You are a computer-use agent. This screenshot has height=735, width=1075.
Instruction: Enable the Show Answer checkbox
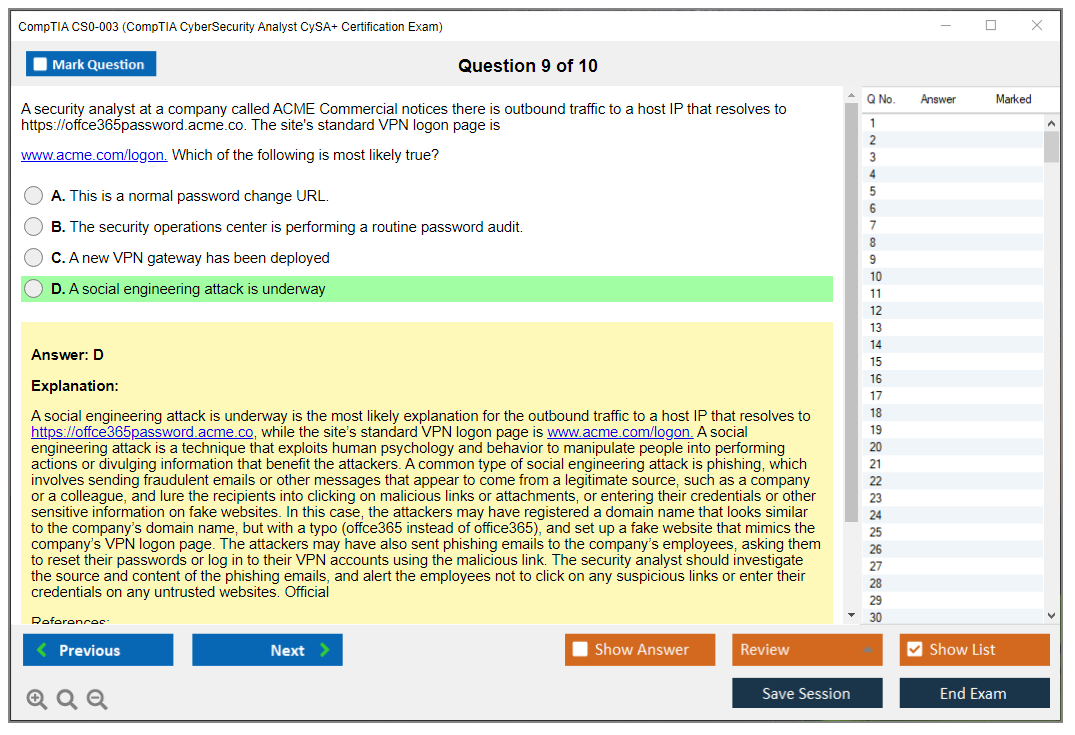[x=581, y=650]
